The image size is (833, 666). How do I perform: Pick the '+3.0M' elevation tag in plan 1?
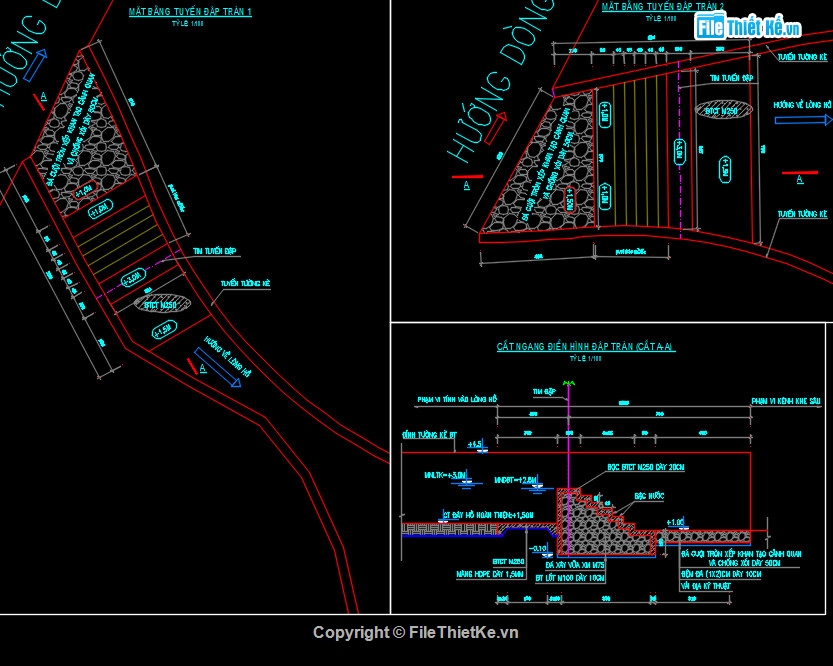point(132,279)
